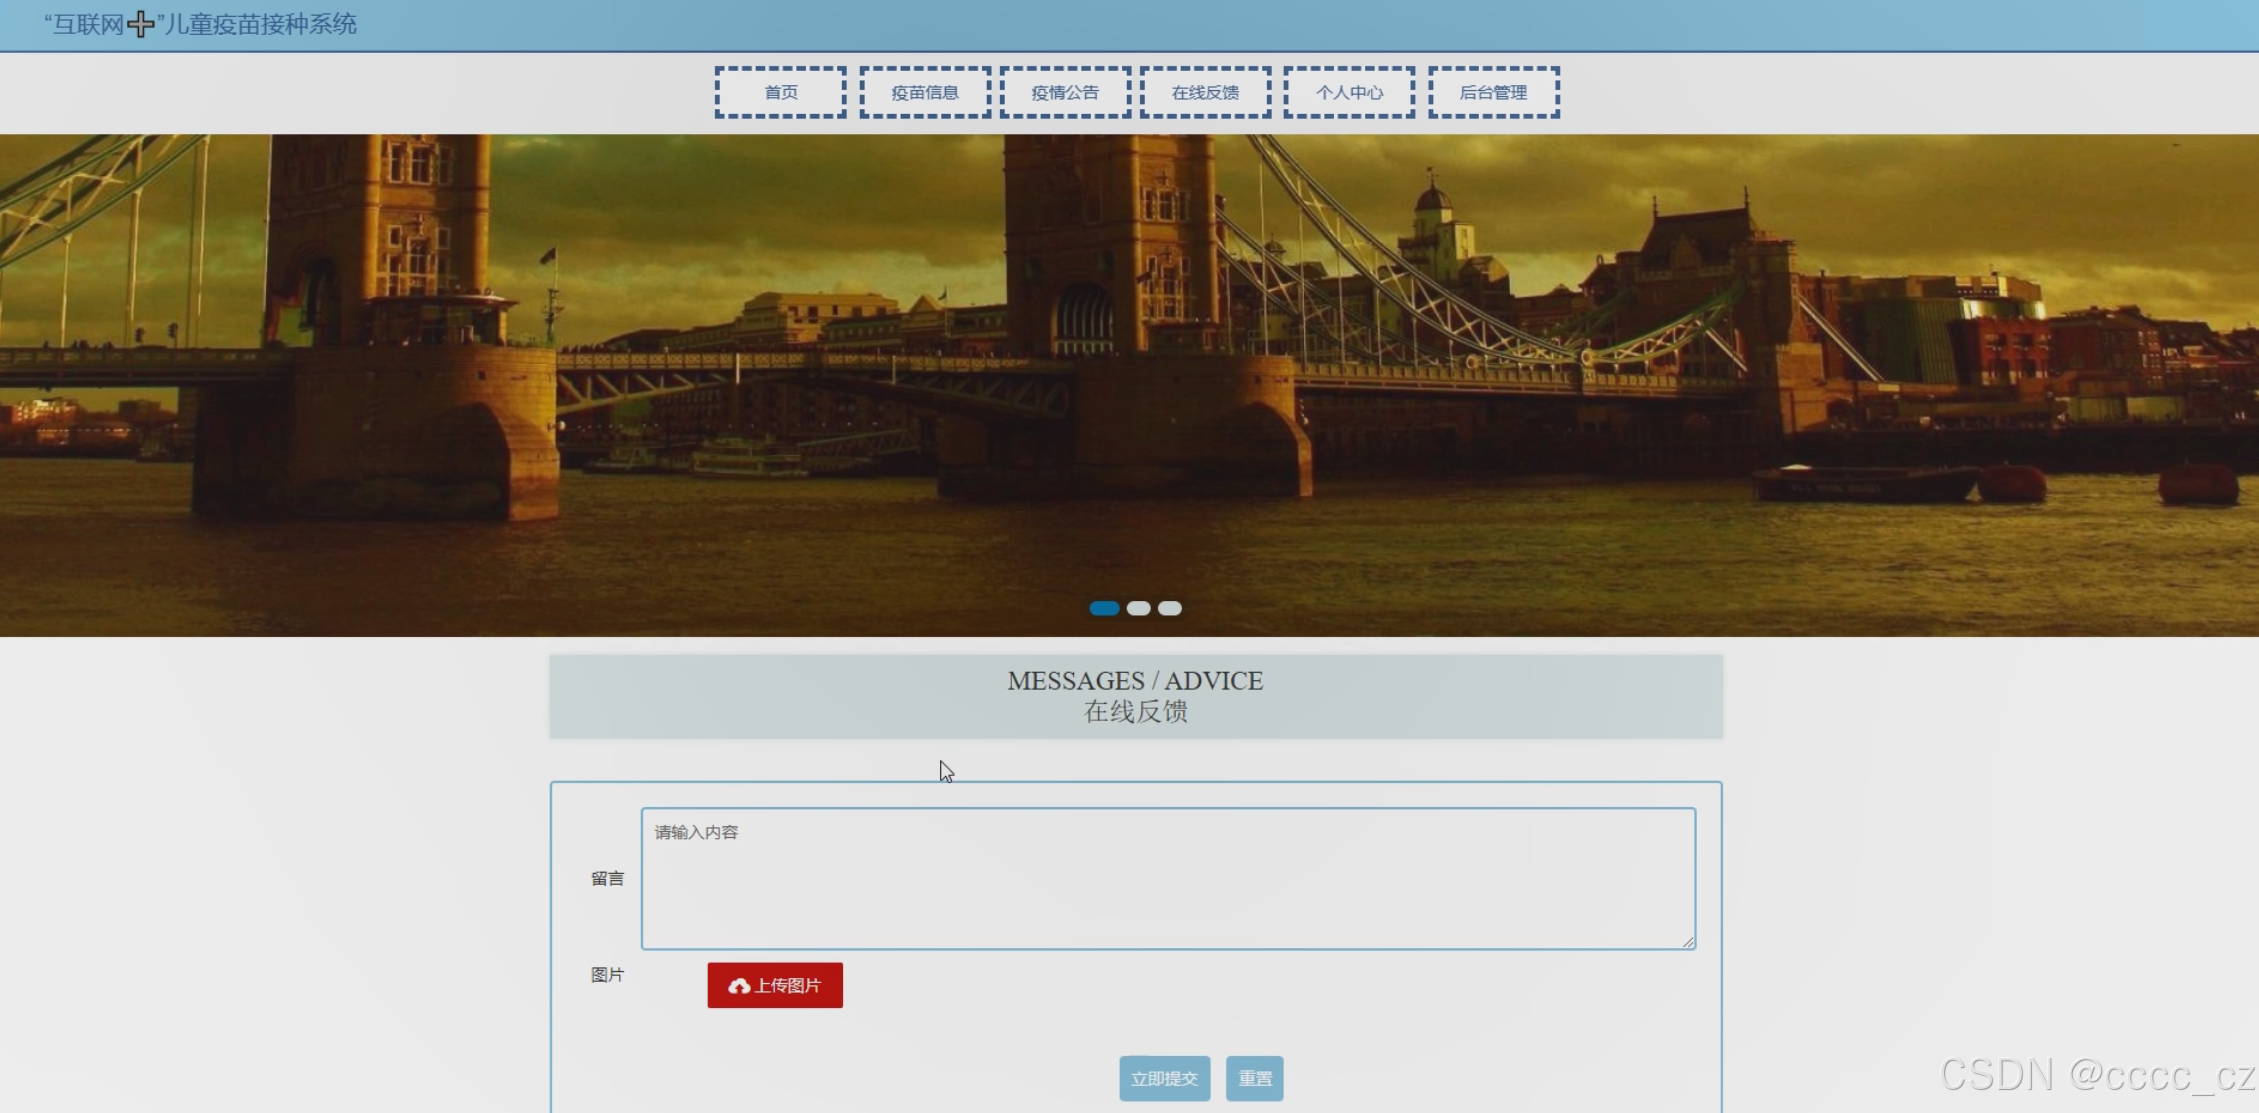Select the 在线反馈 navigation item
Screen dimensions: 2259x1113
tap(1205, 93)
